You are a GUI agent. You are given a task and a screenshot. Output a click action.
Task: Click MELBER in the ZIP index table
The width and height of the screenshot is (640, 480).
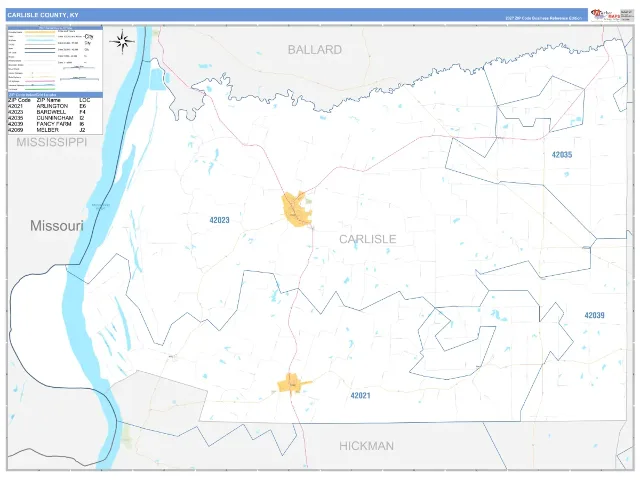click(x=48, y=130)
